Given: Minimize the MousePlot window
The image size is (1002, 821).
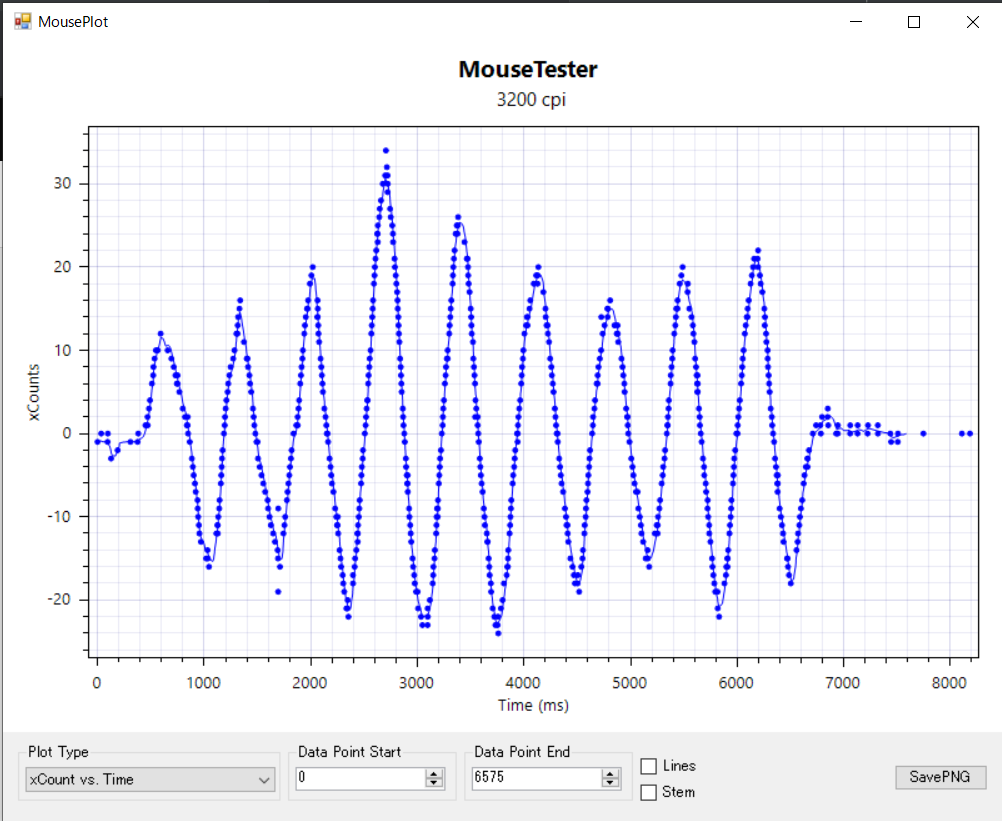Looking at the screenshot, I should [x=856, y=22].
